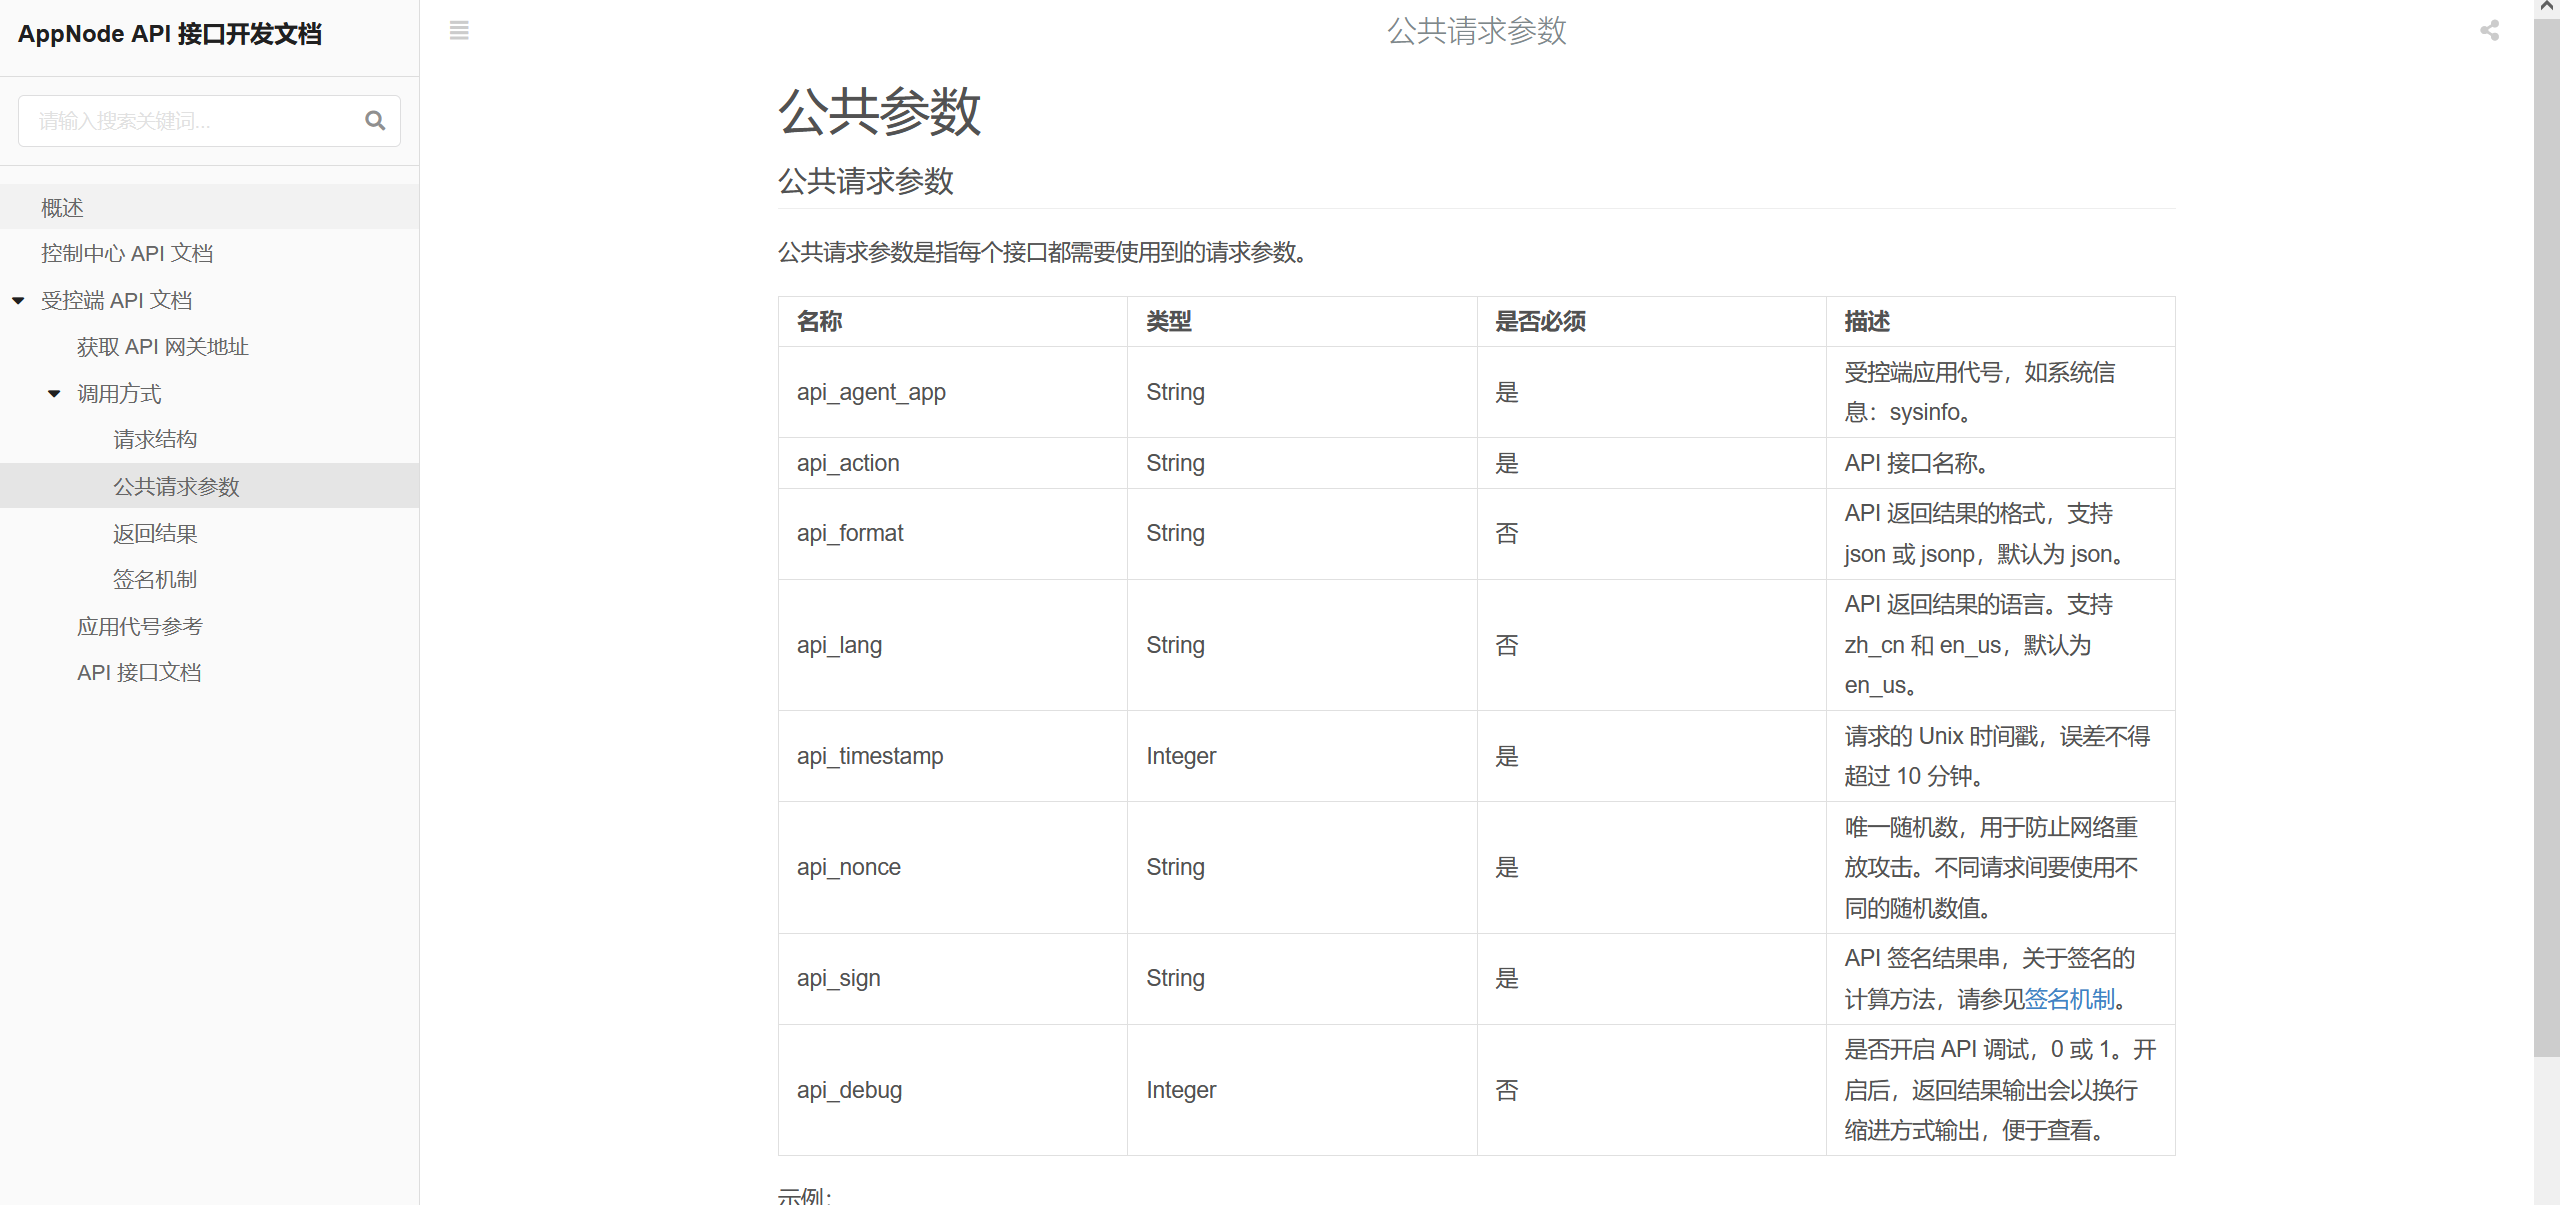Click the API 接口名称 description cell

tap(2001, 463)
